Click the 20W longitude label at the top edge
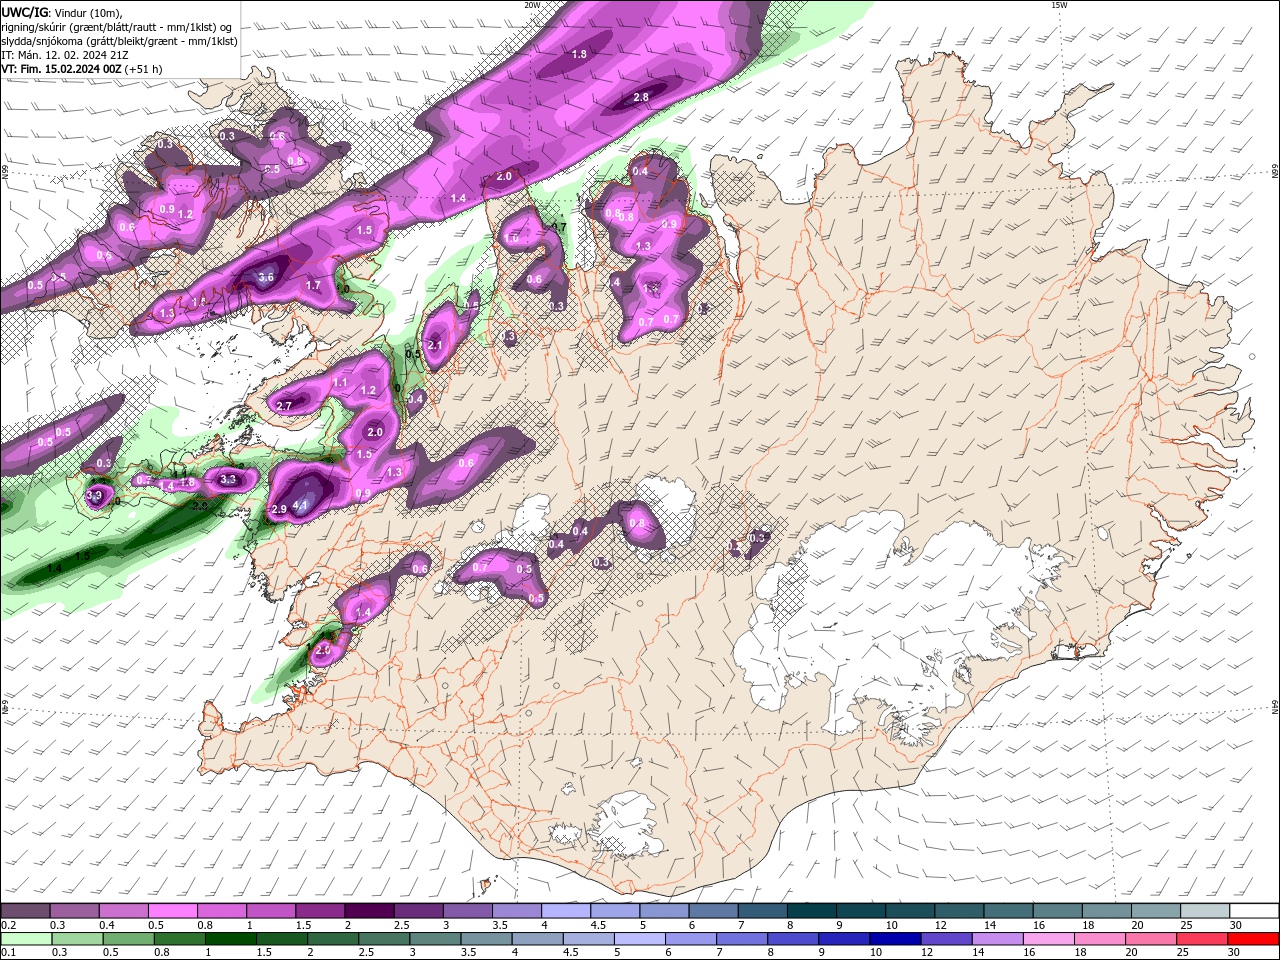This screenshot has width=1280, height=960. [x=532, y=5]
